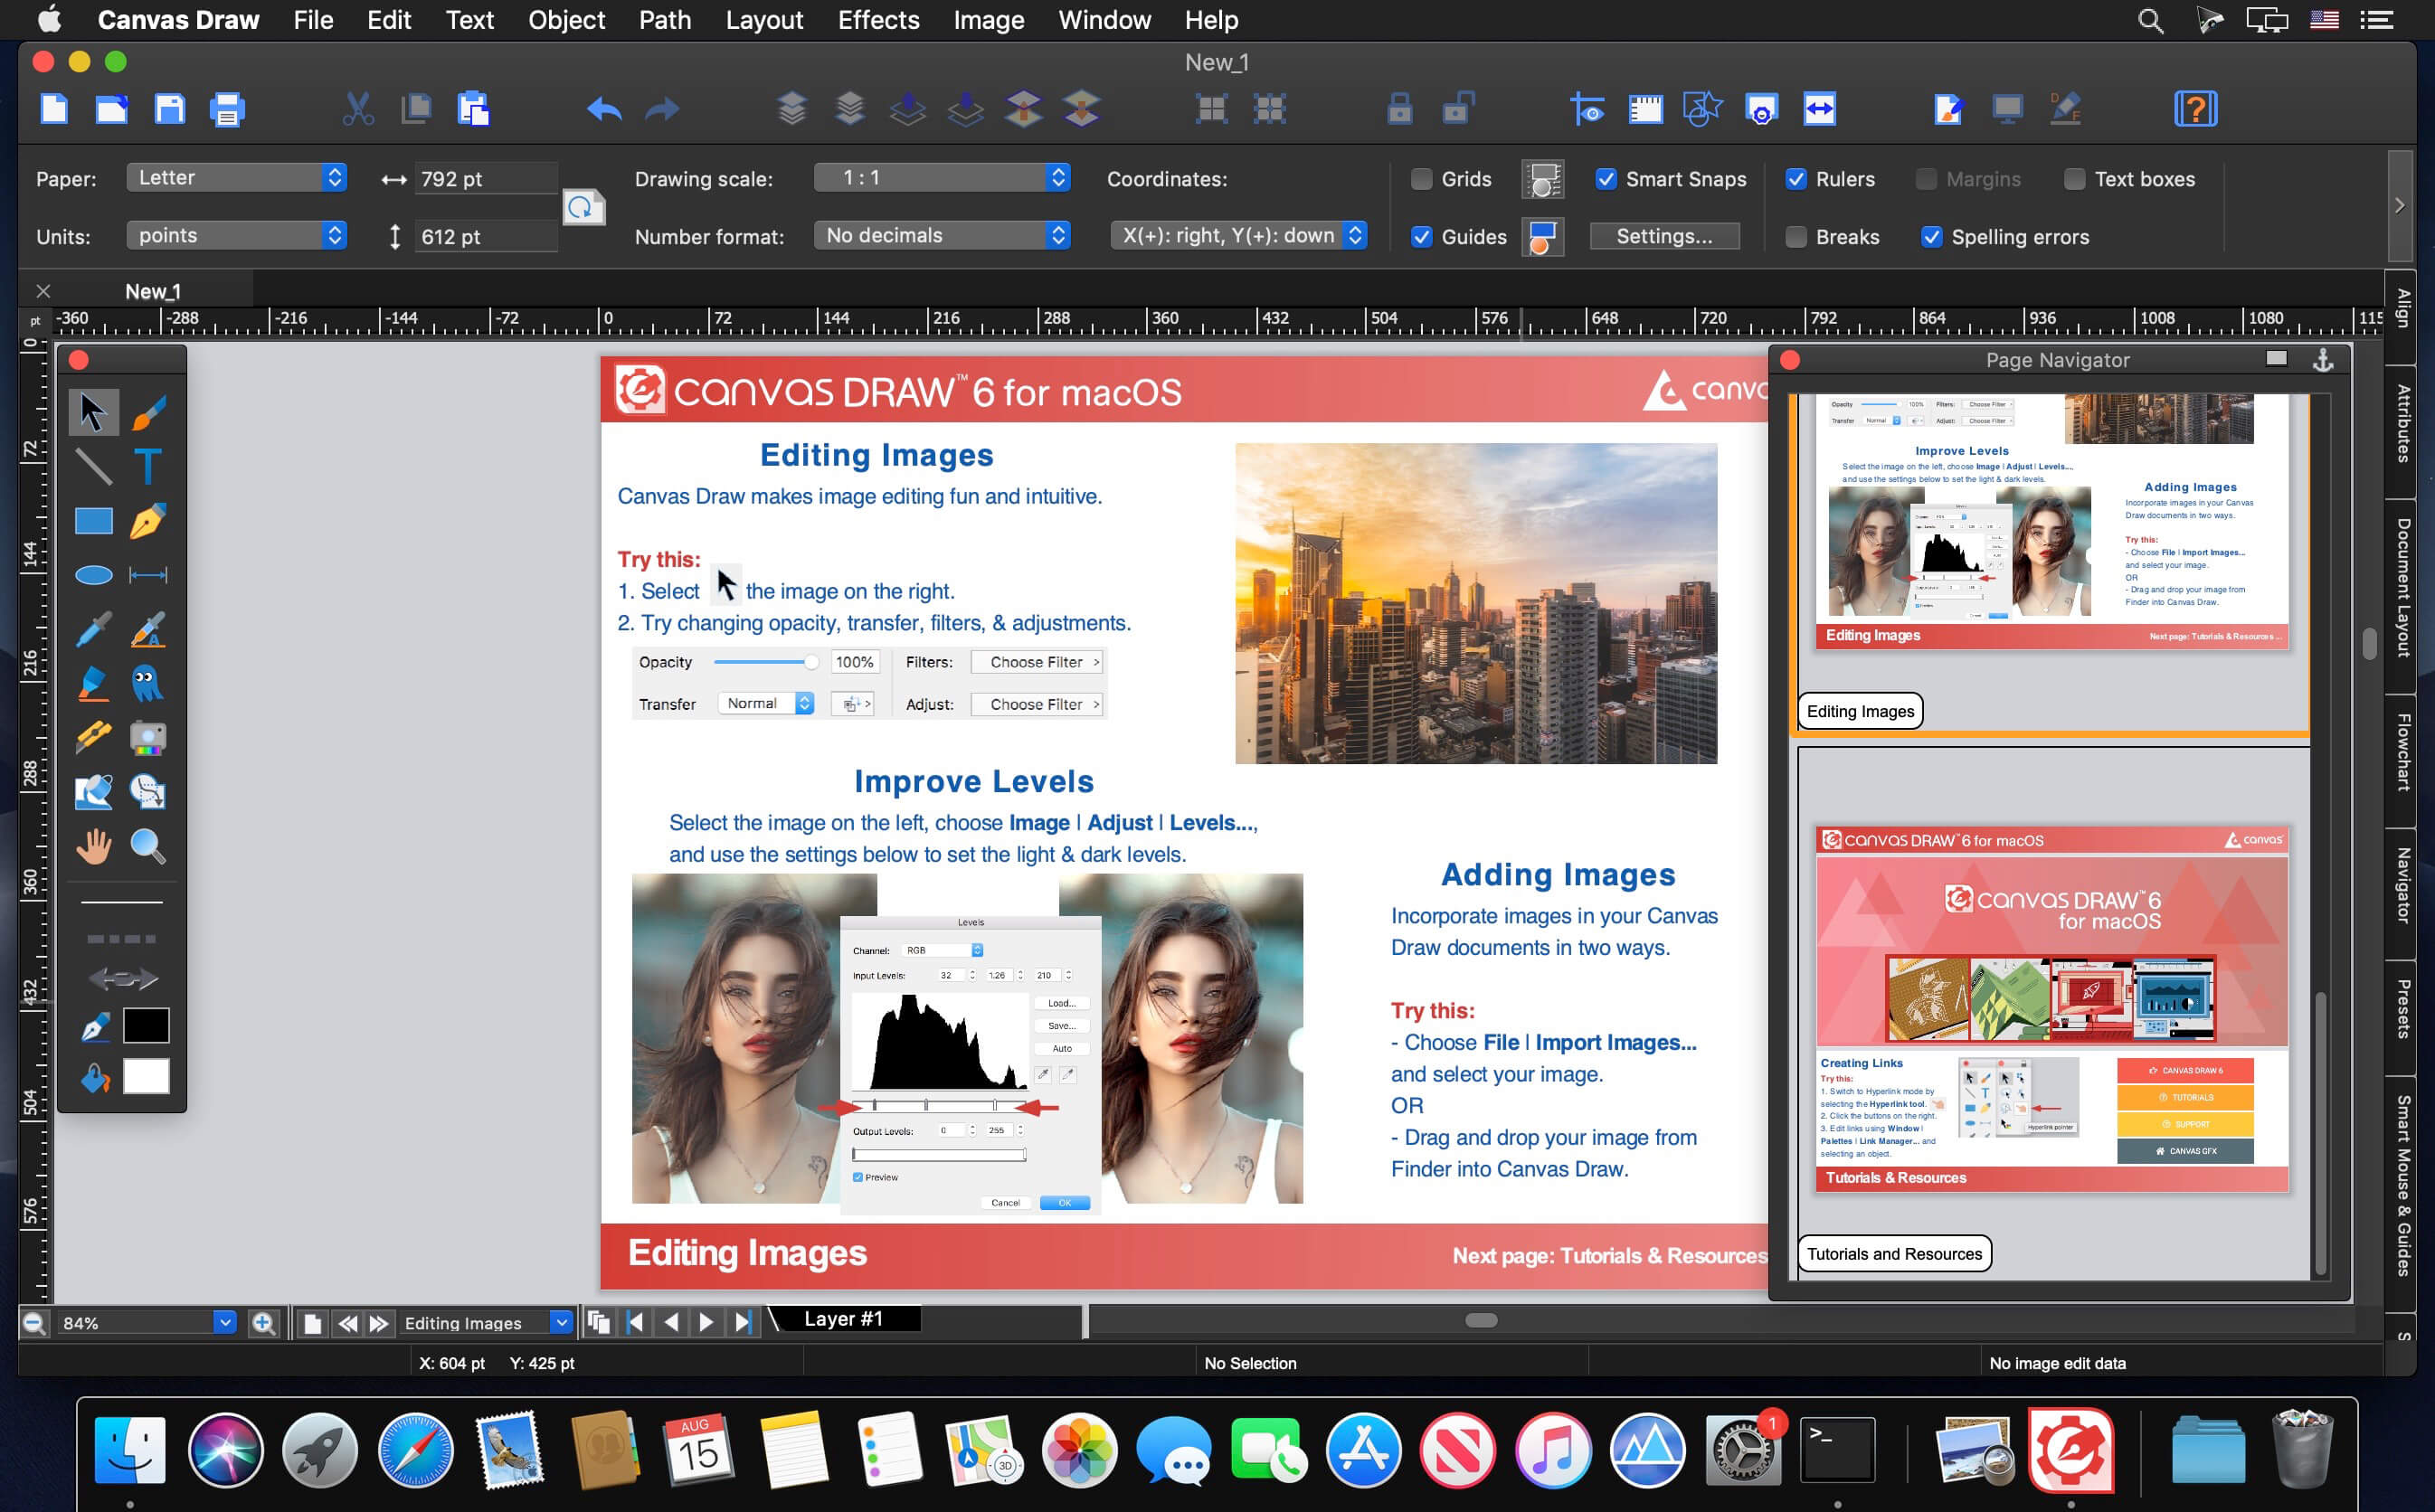Screen dimensions: 2435x1512
Task: Open the Number format dropdown
Action: pos(942,236)
